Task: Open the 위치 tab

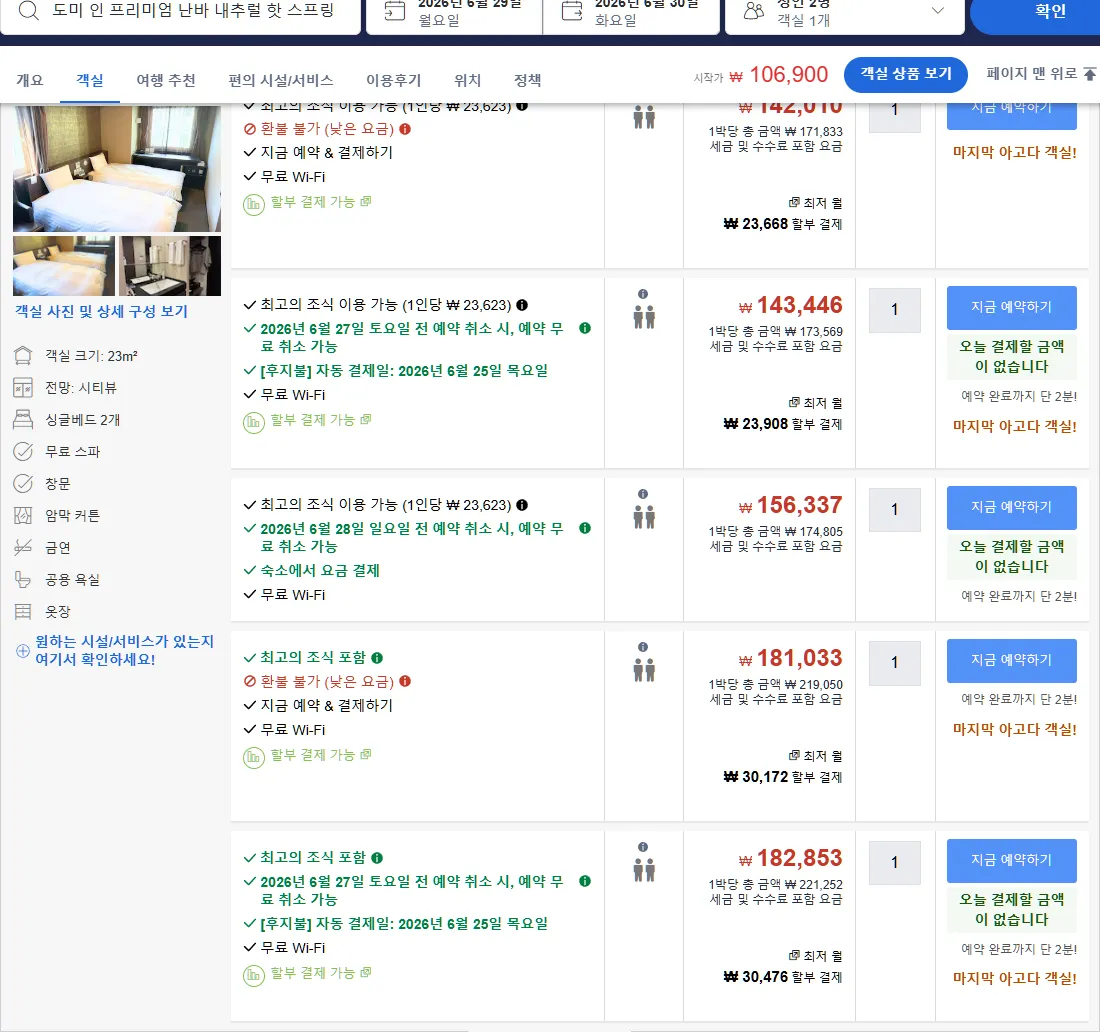Action: tap(467, 81)
